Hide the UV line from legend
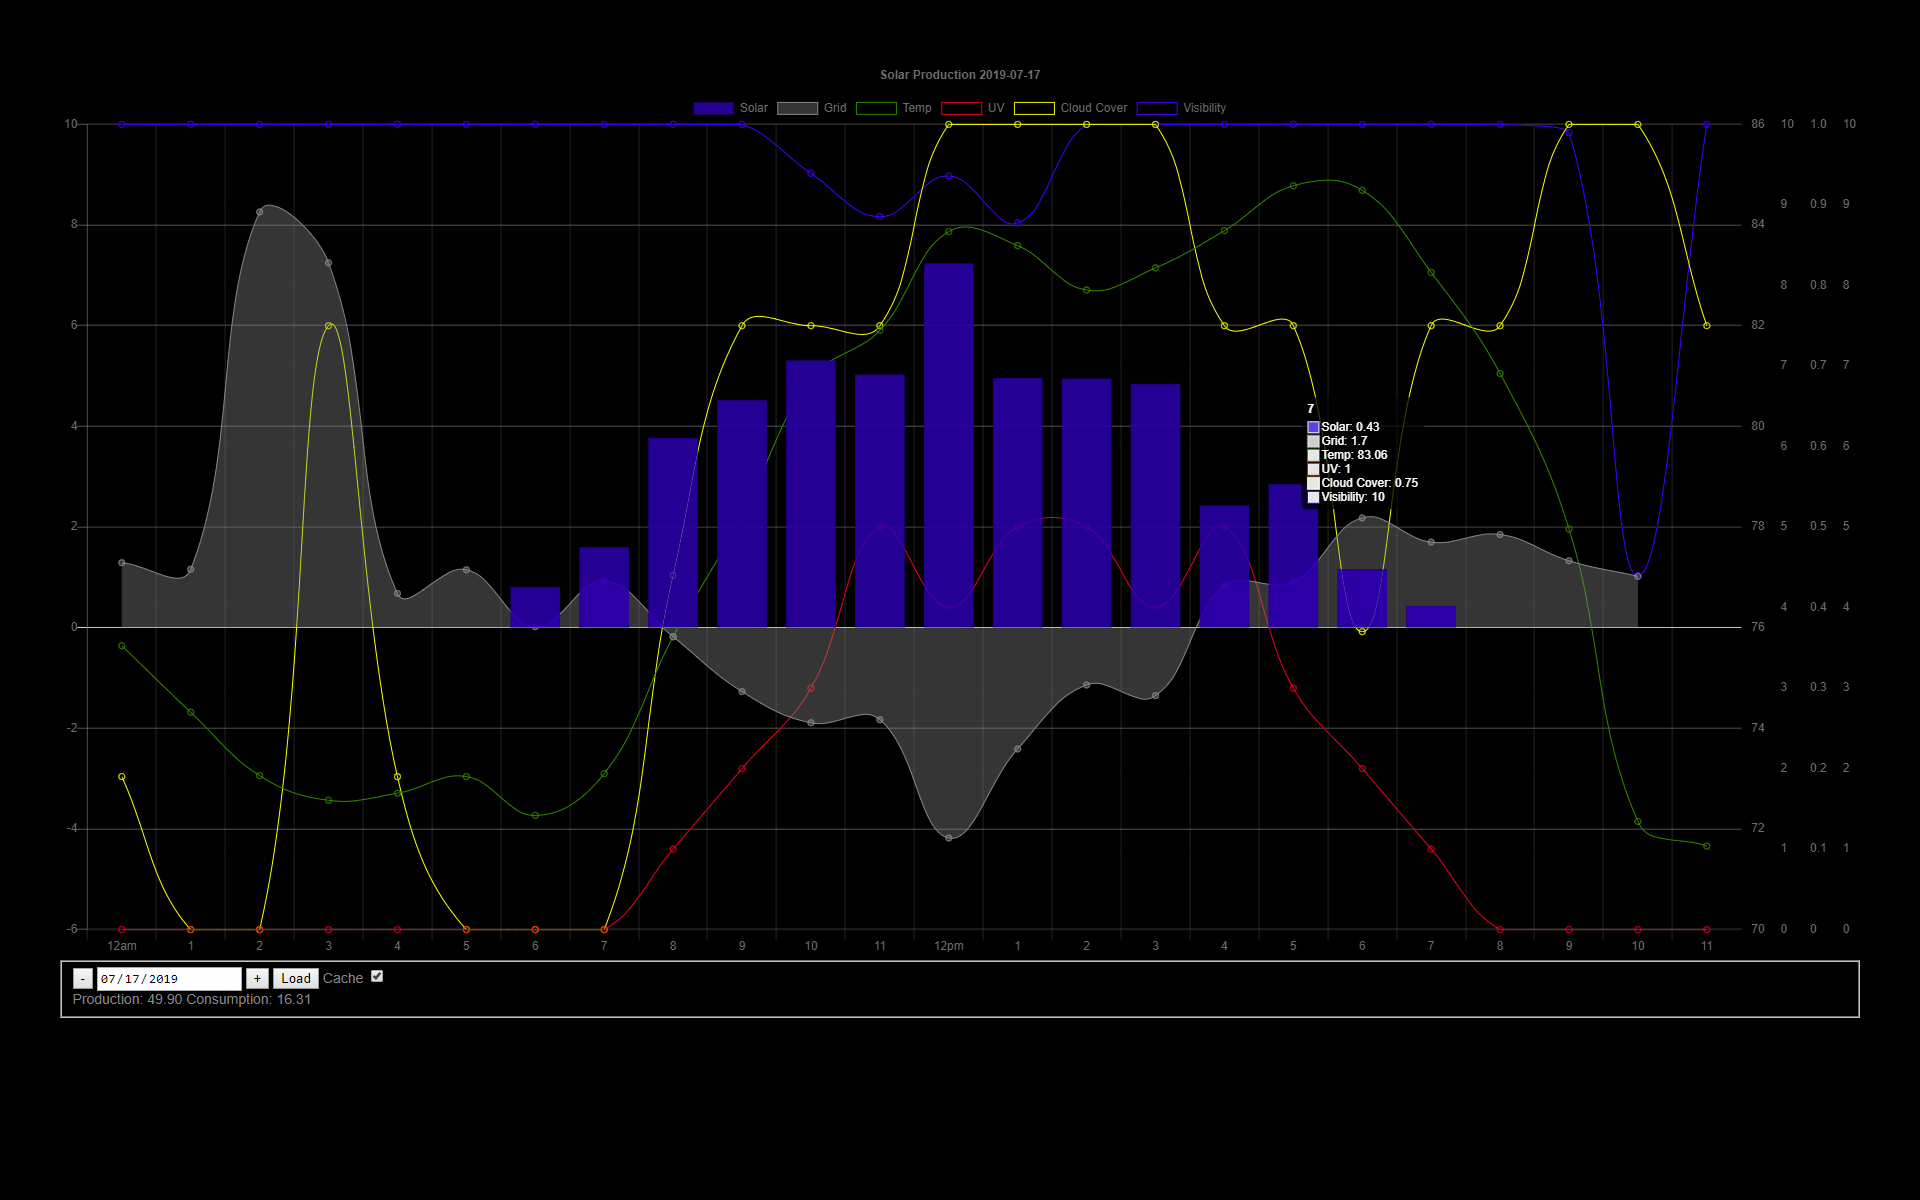1920x1200 pixels. (x=961, y=108)
